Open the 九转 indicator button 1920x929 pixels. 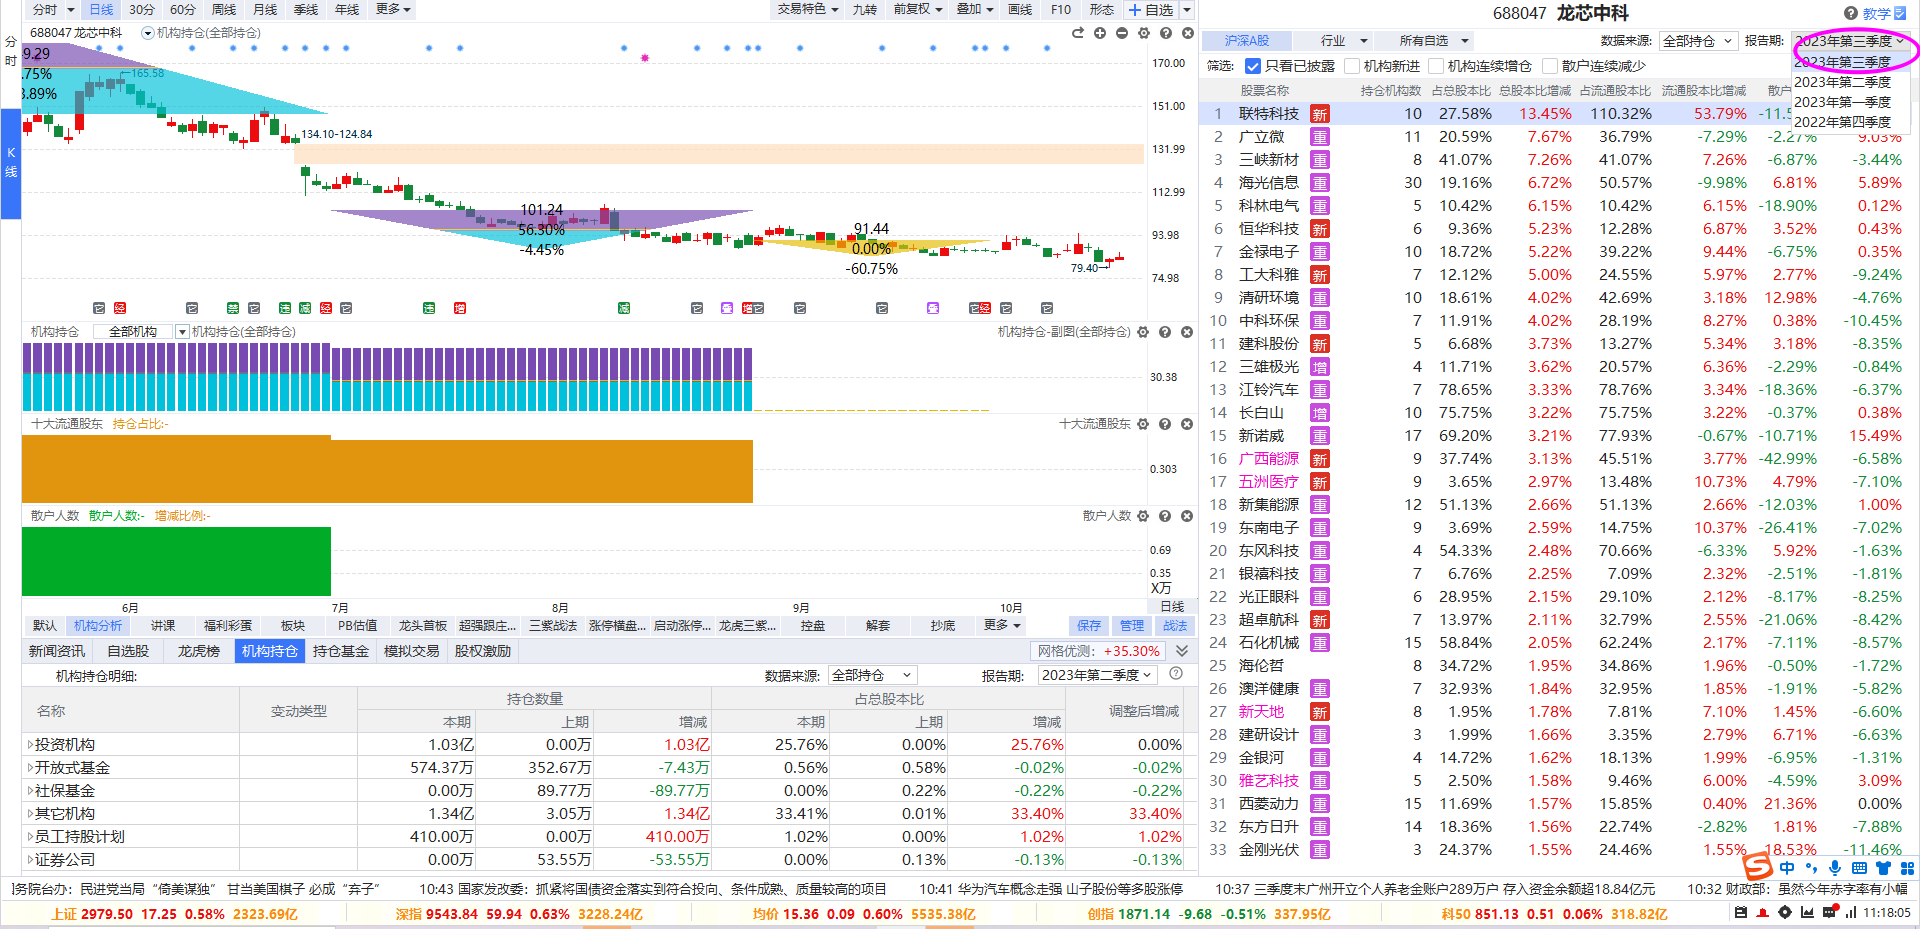[864, 9]
